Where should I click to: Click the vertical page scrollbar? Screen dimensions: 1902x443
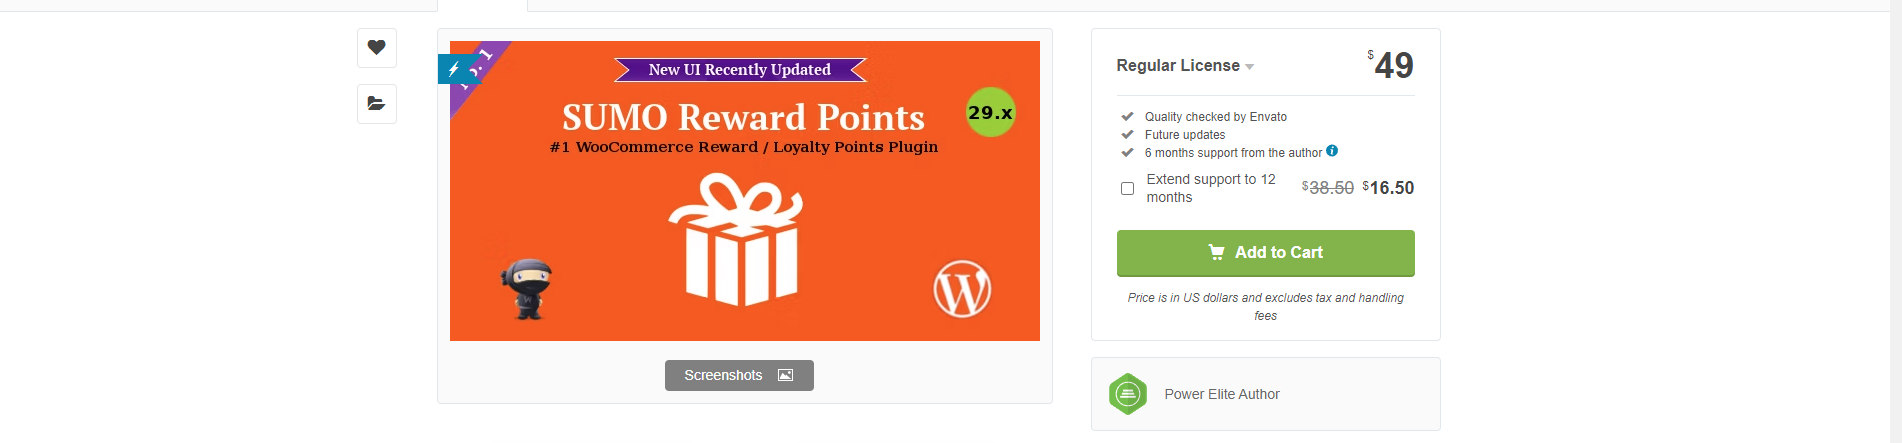[x=1895, y=220]
